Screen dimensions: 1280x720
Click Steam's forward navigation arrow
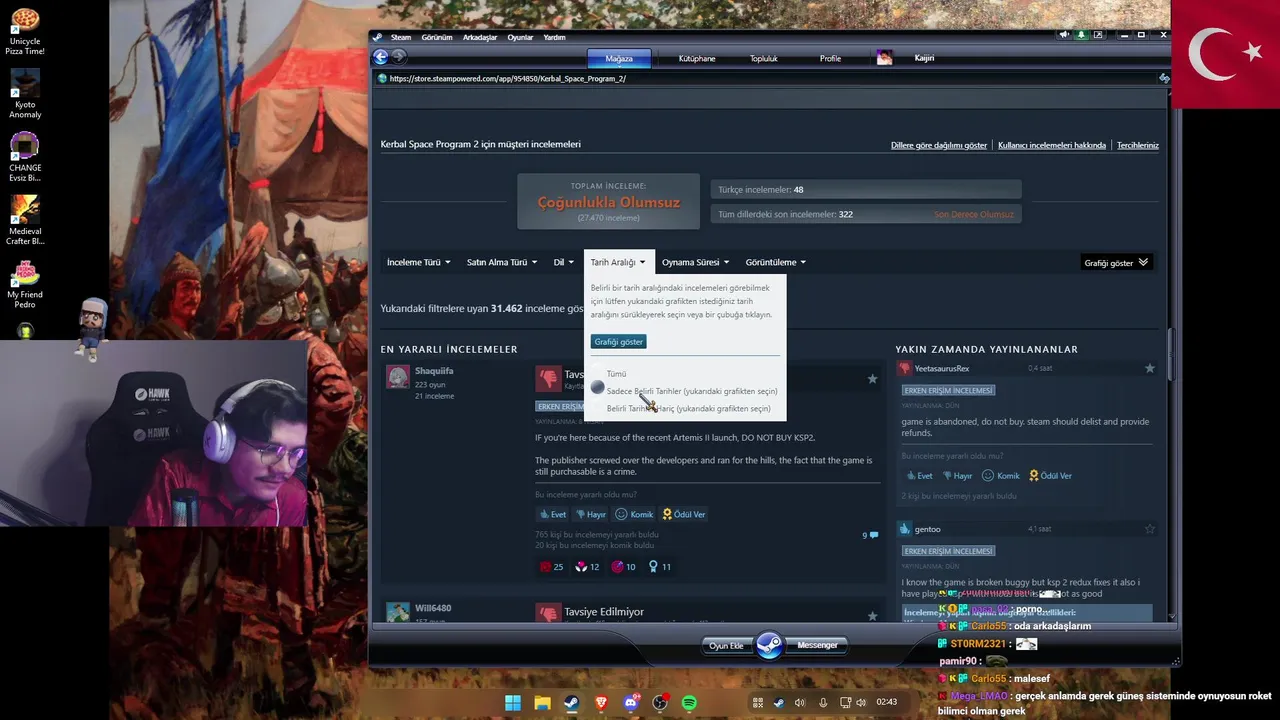[x=399, y=57]
